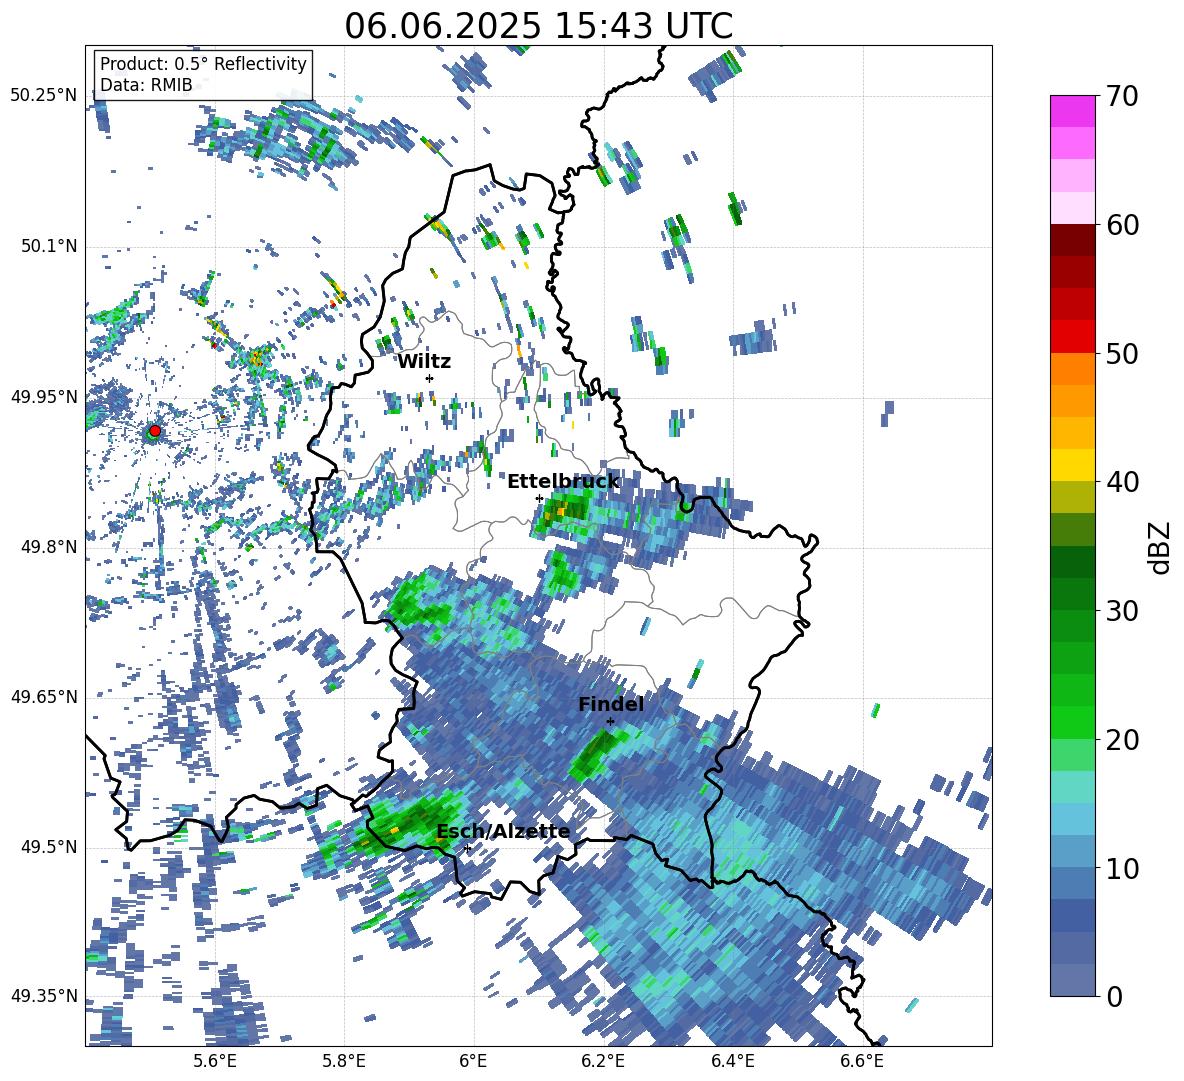Click the 6.4°E longitude label

click(732, 1061)
